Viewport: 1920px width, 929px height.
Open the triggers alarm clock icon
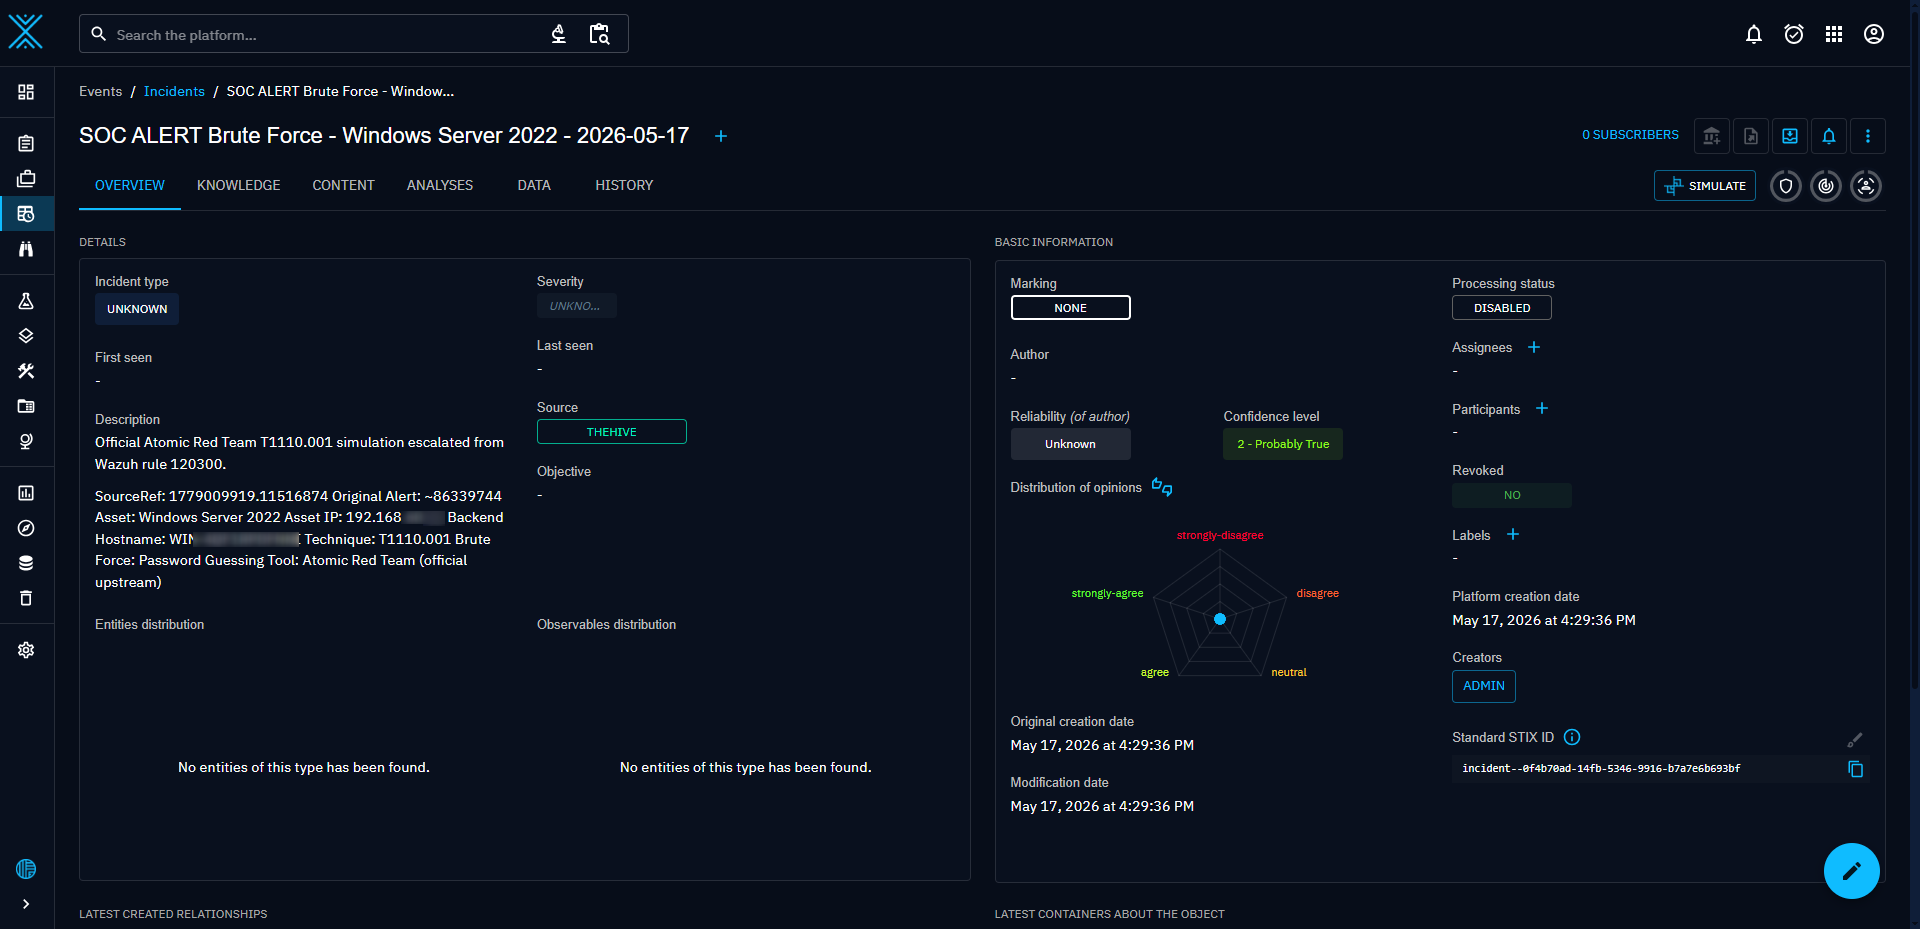(x=1794, y=34)
